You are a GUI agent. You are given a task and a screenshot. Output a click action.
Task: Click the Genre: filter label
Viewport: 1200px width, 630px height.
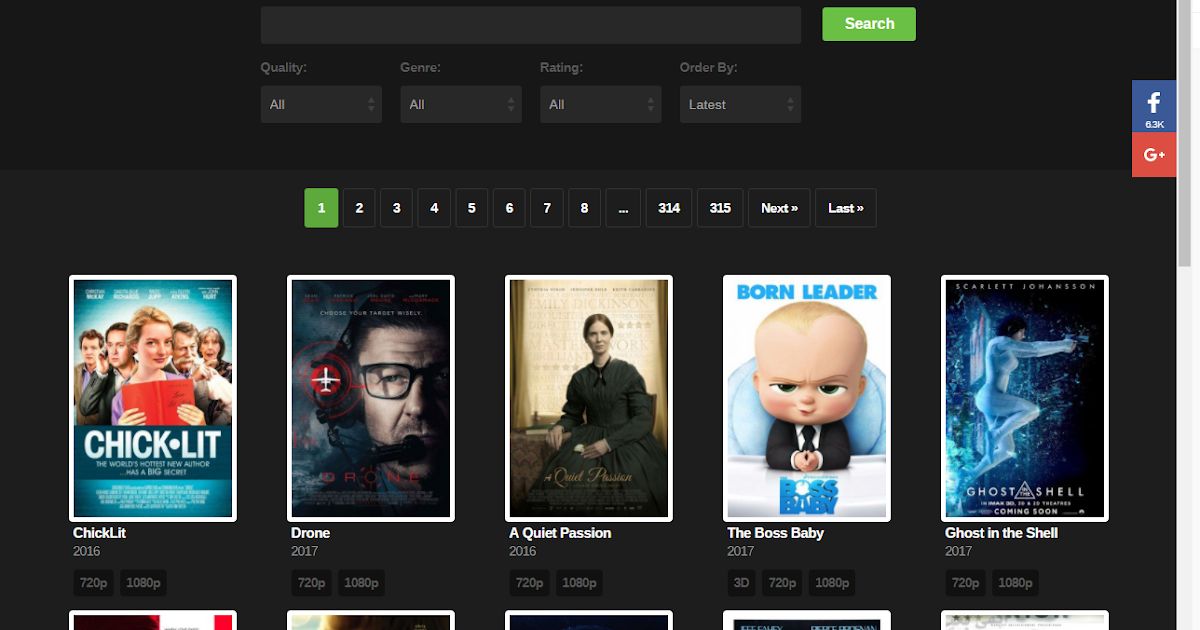pyautogui.click(x=421, y=68)
